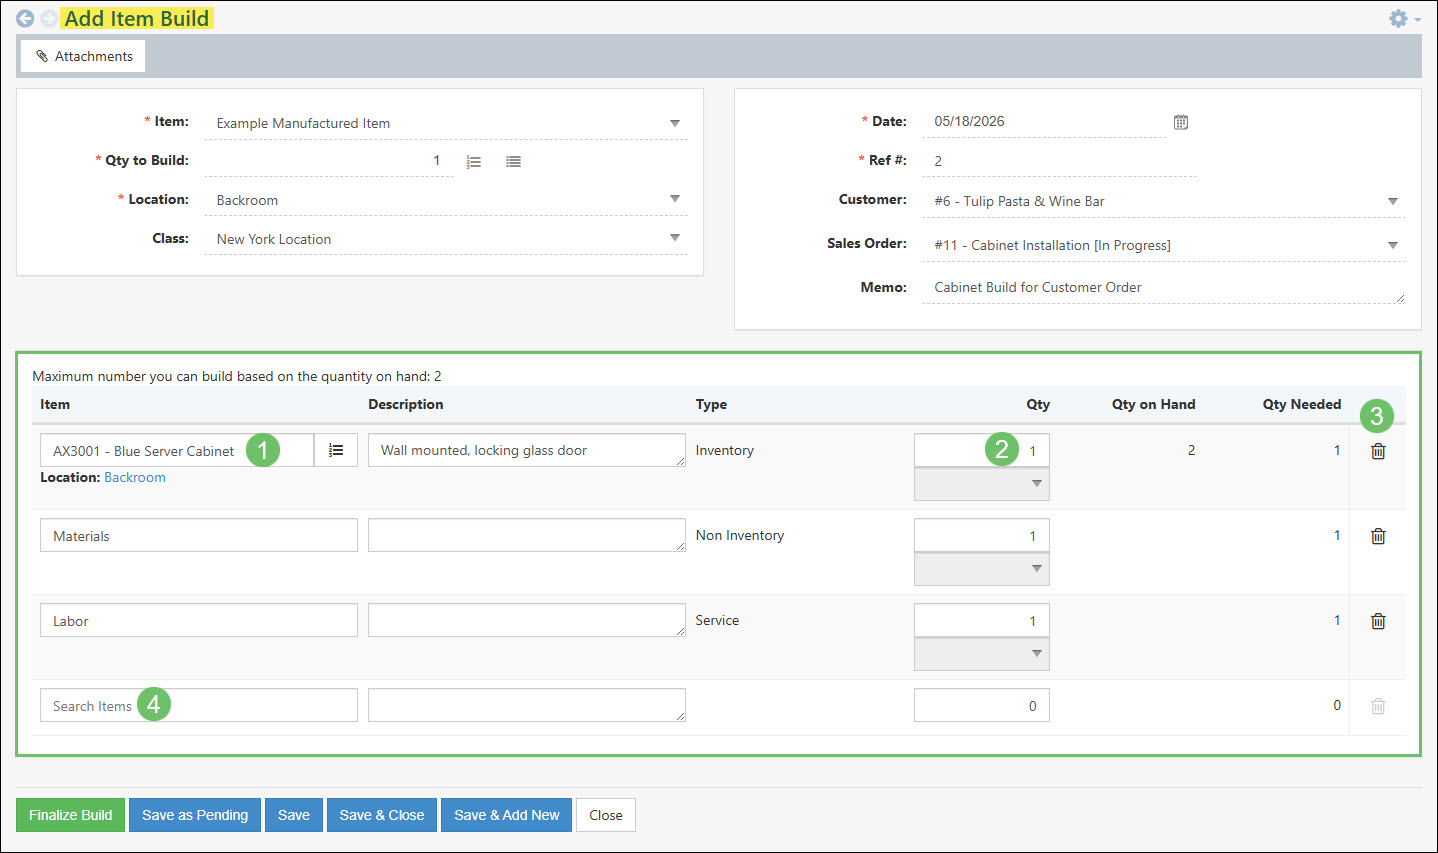The width and height of the screenshot is (1438, 853).
Task: Click Save & Close
Action: (x=382, y=815)
